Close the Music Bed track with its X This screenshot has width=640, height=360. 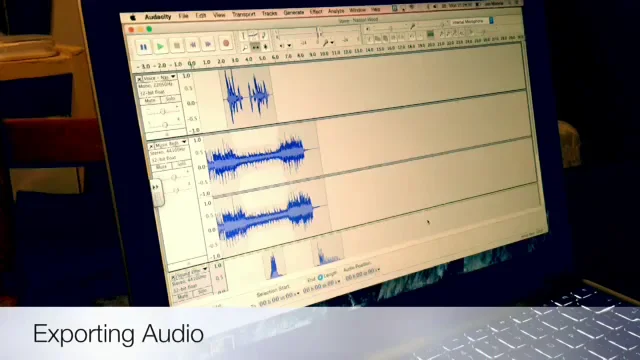[151, 146]
